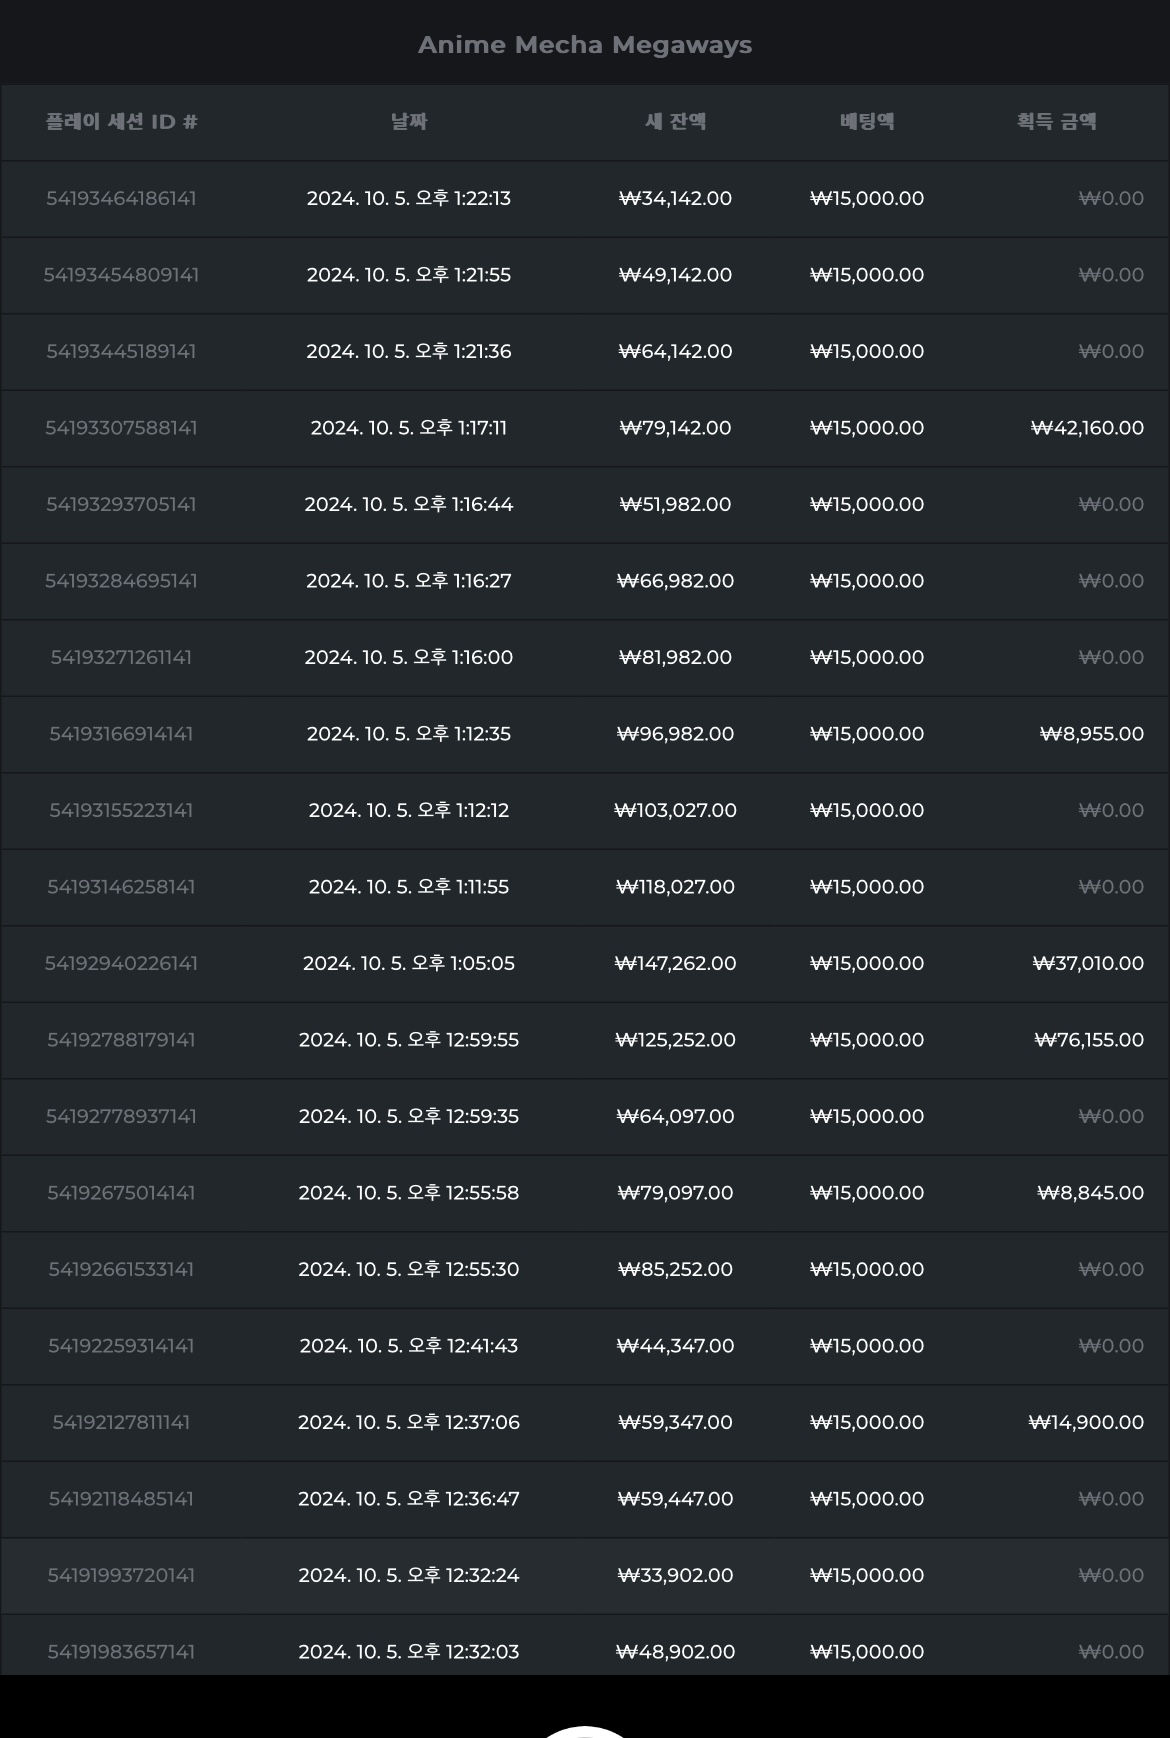1170x1738 pixels.
Task: Sort by the 날짜 column header
Action: click(409, 122)
